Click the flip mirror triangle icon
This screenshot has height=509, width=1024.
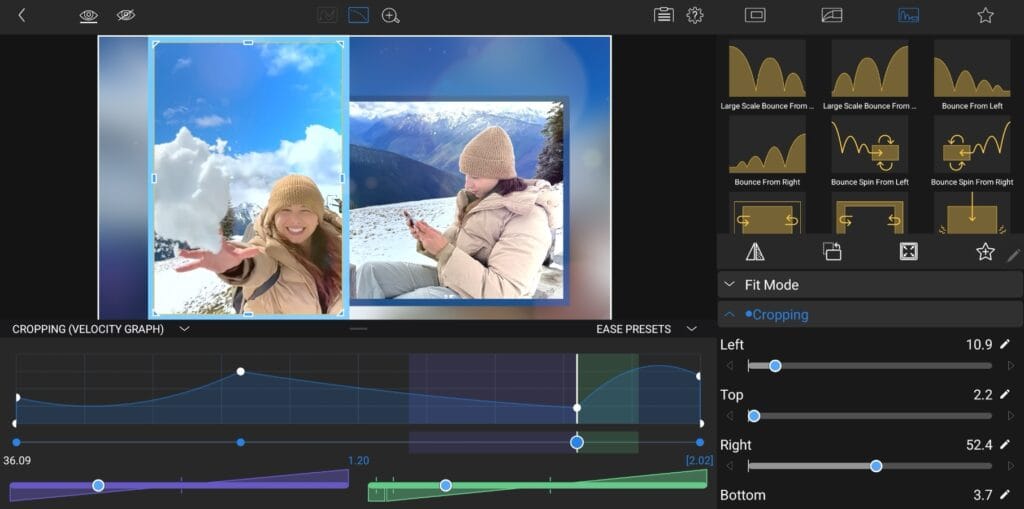[x=755, y=252]
